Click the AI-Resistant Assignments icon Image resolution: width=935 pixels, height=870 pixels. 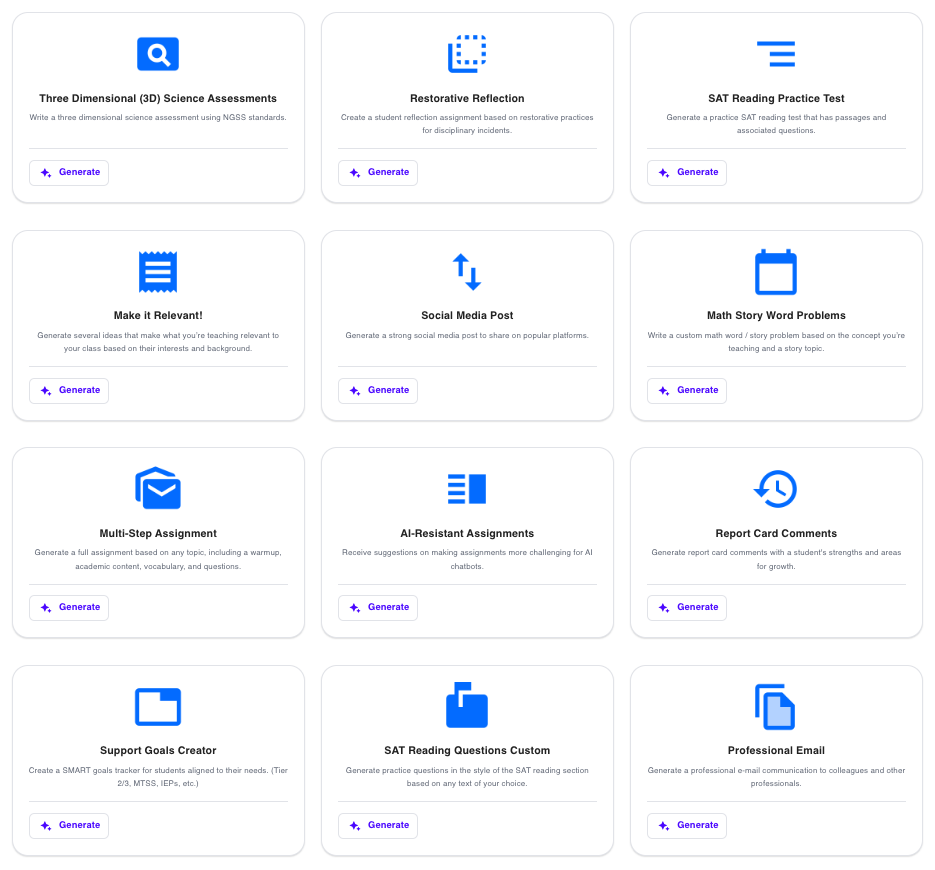click(467, 488)
